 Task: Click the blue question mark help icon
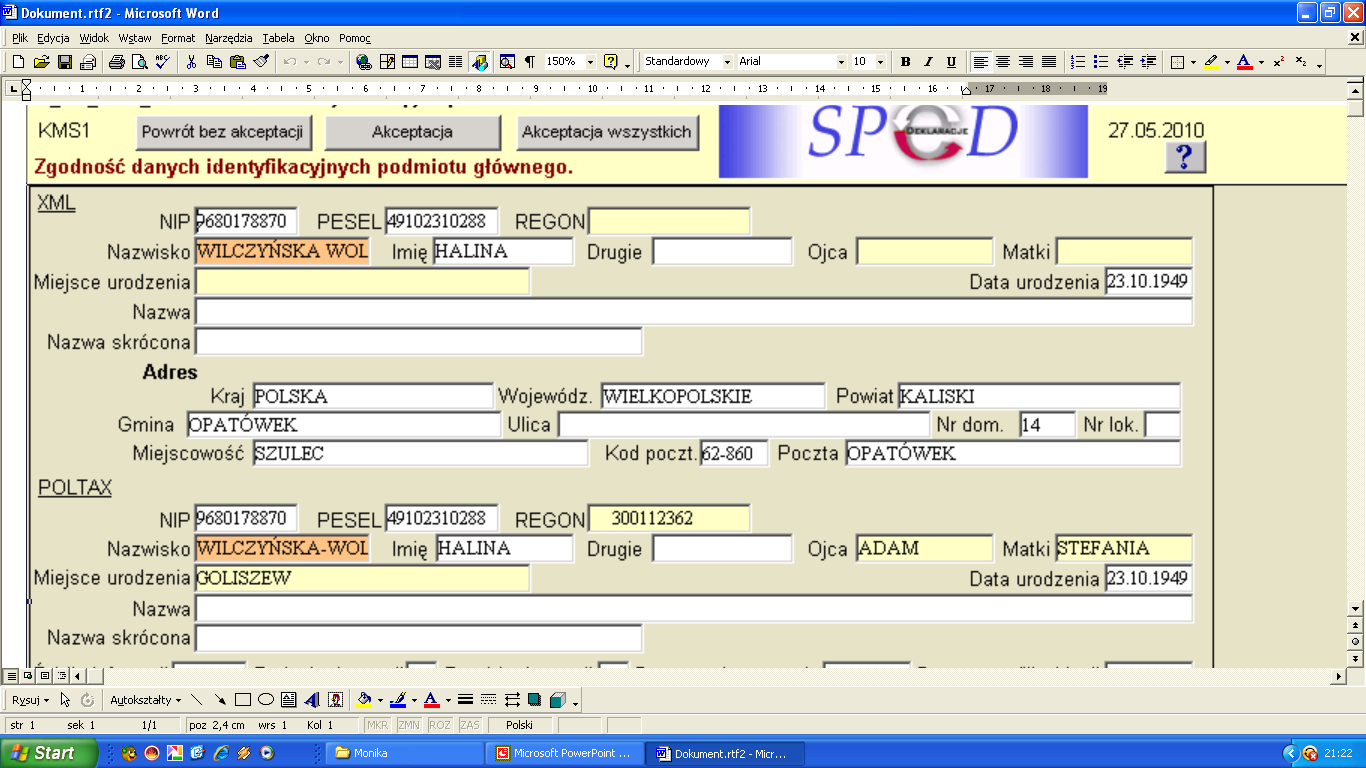1184,157
